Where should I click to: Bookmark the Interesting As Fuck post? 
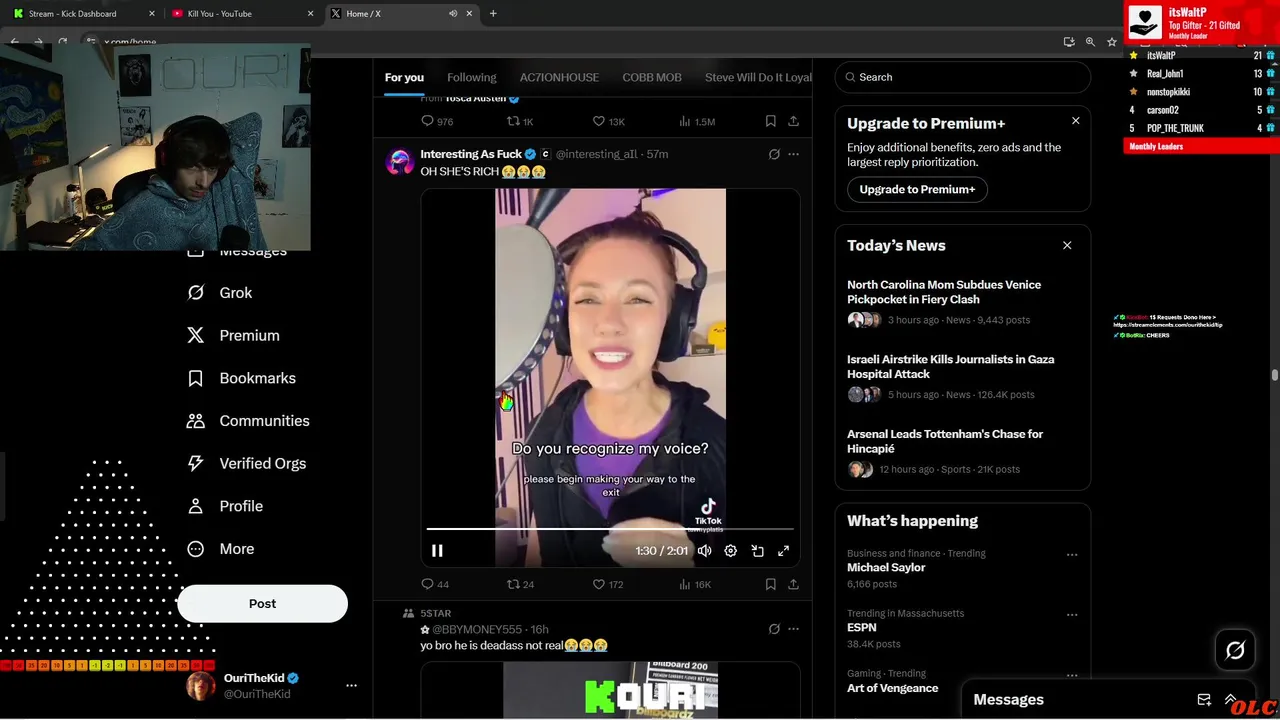[770, 584]
